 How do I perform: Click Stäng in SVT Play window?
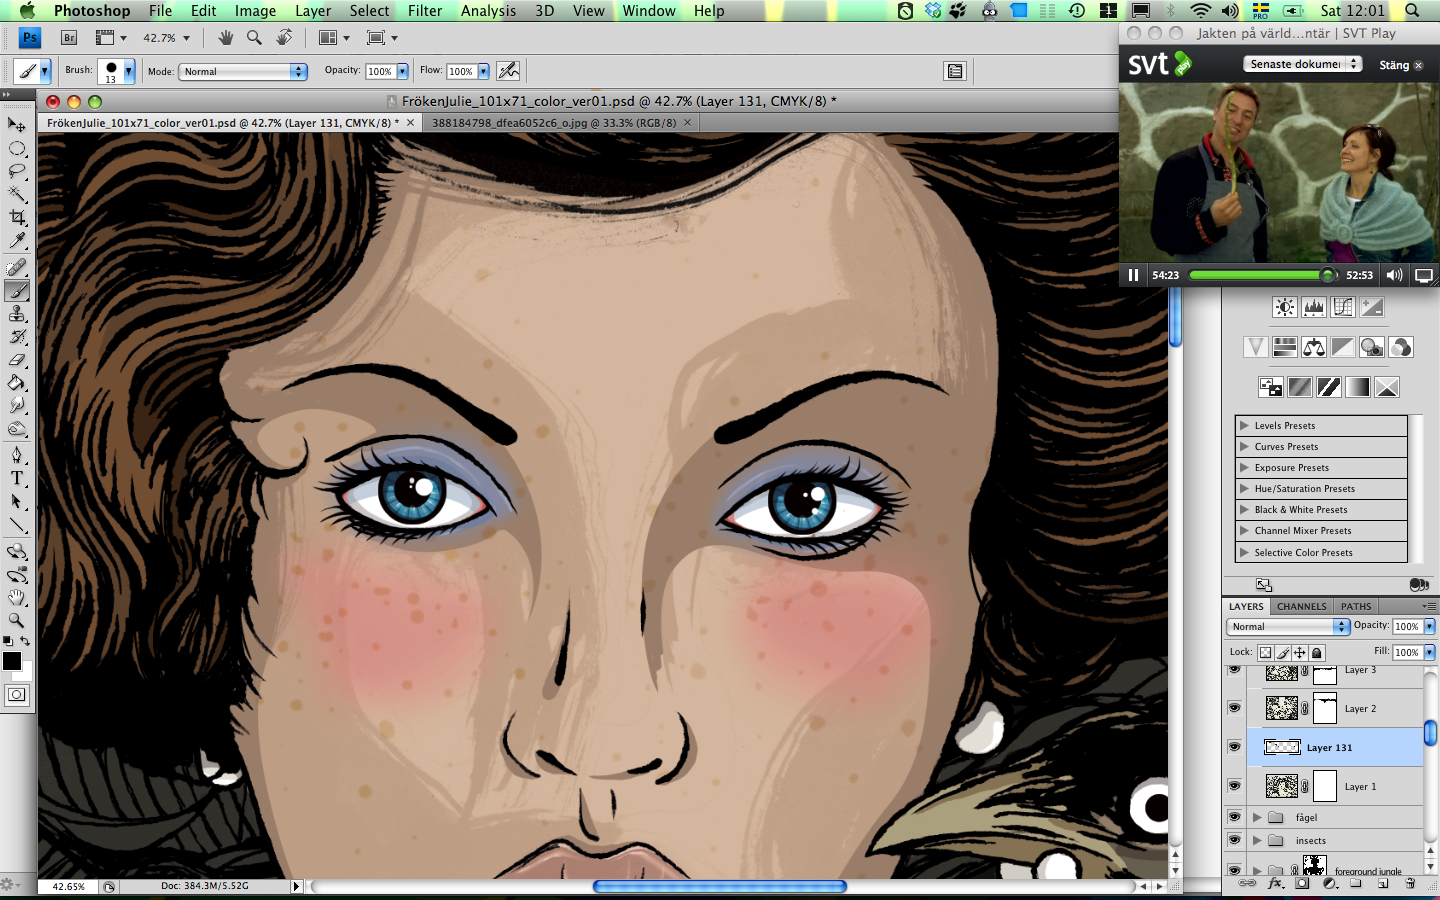coord(1400,65)
